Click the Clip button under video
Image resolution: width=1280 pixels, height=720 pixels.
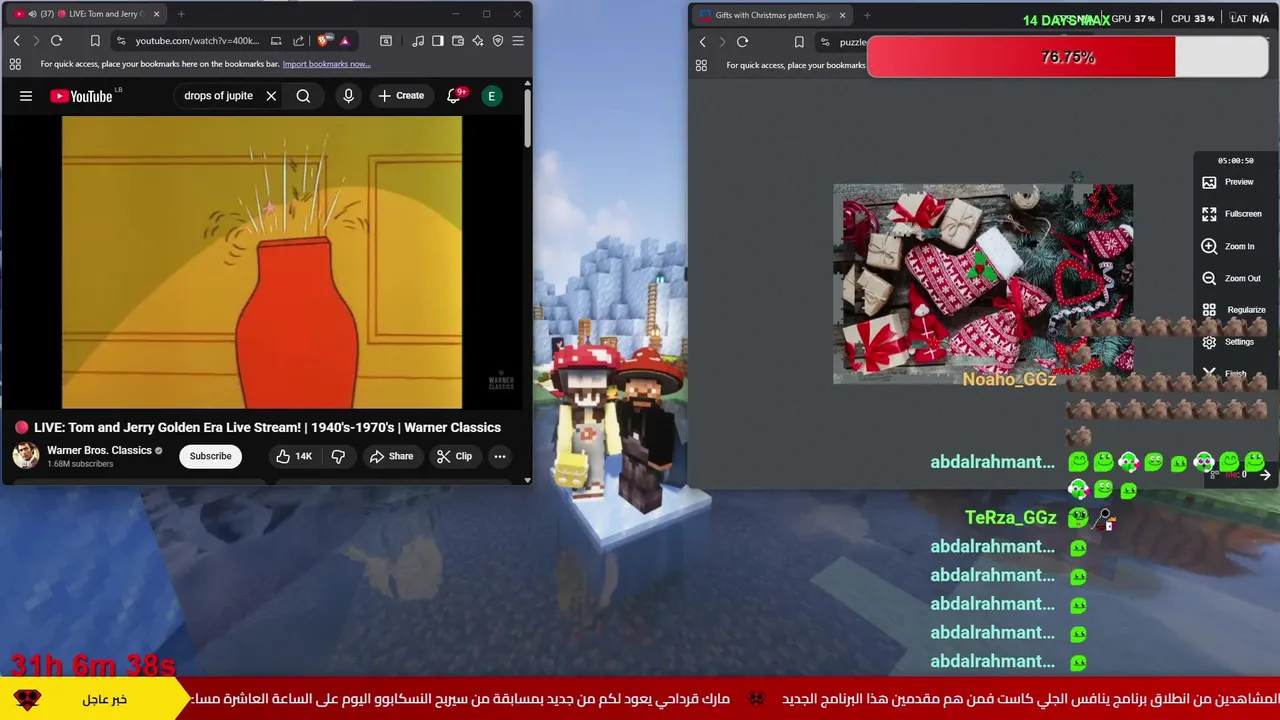tap(454, 456)
